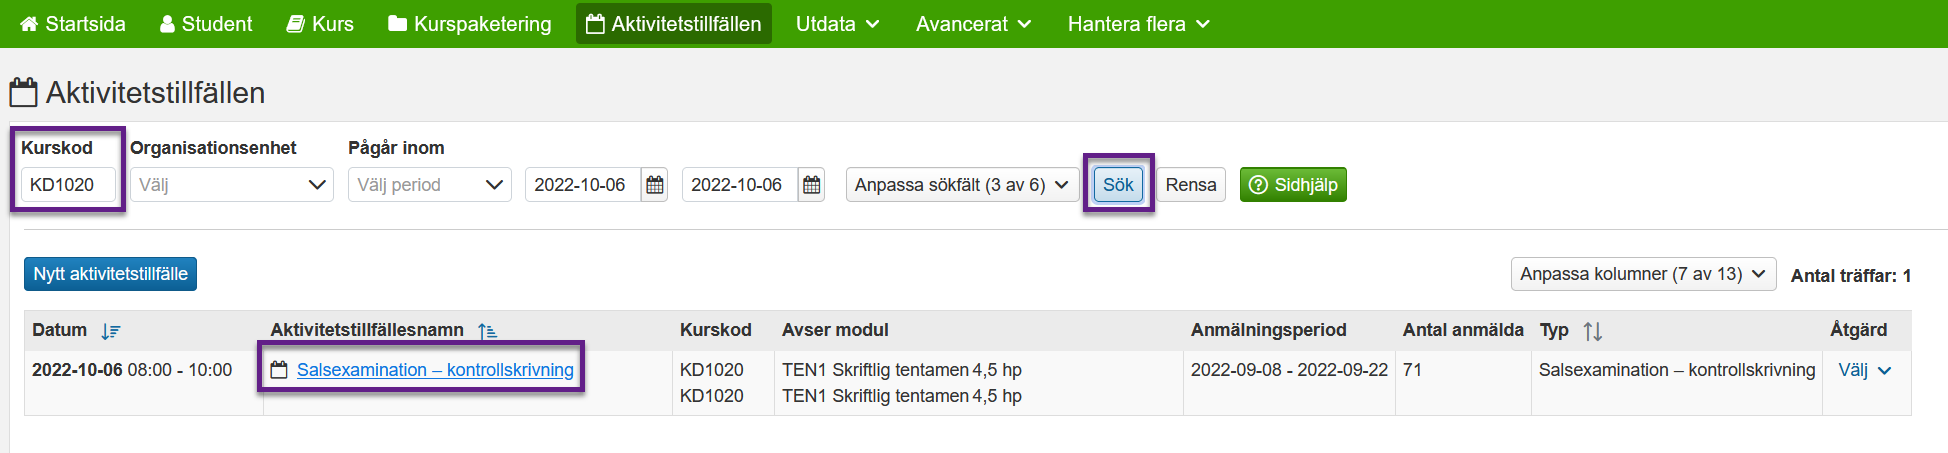Sort by Datum column descending icon
The image size is (1948, 453).
(110, 331)
